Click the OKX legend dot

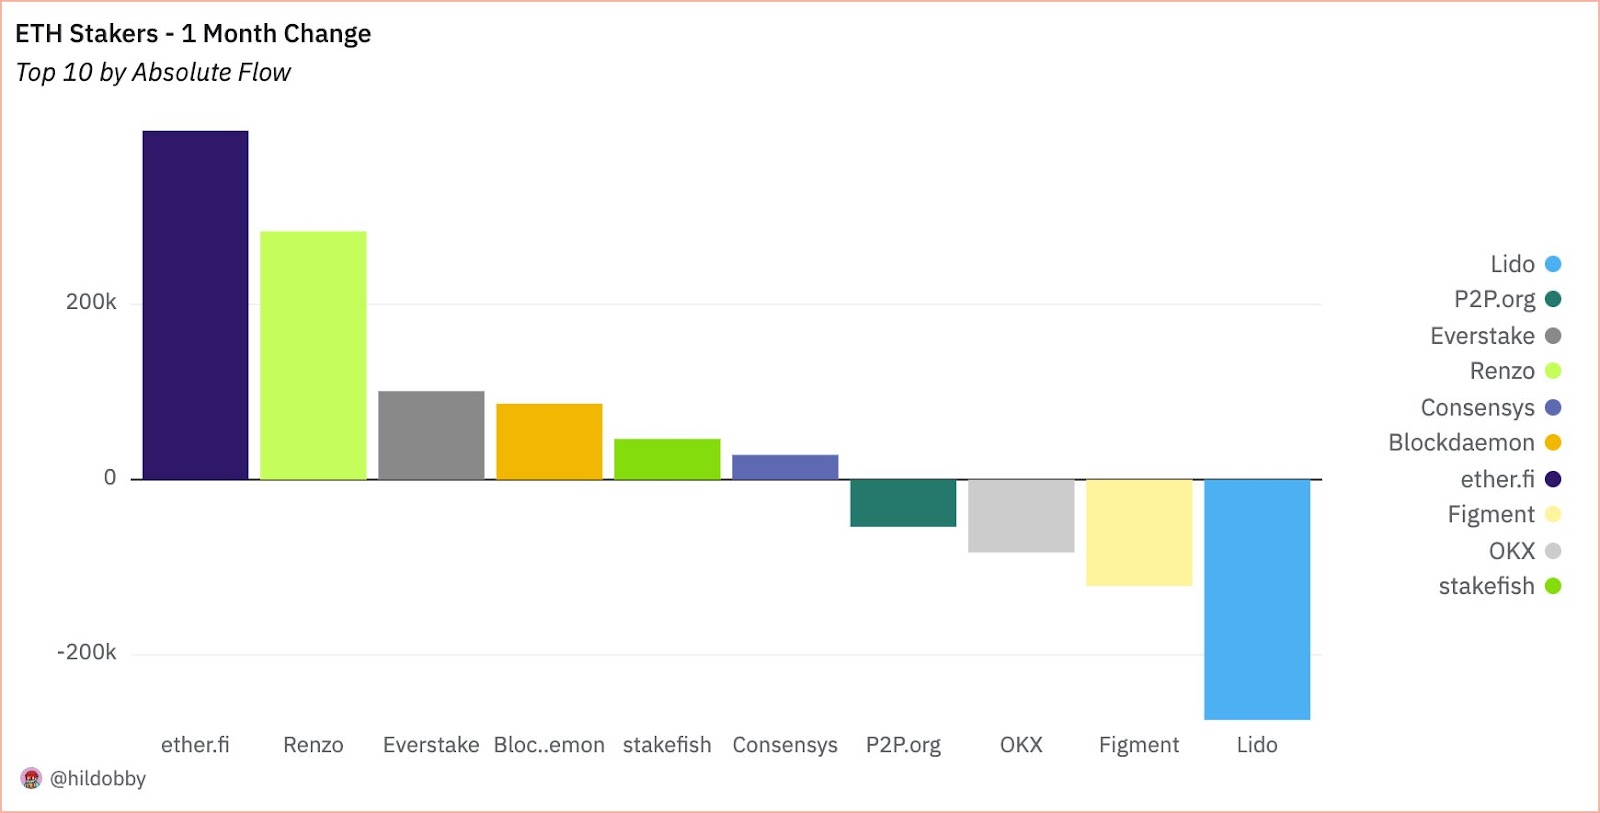(1553, 551)
